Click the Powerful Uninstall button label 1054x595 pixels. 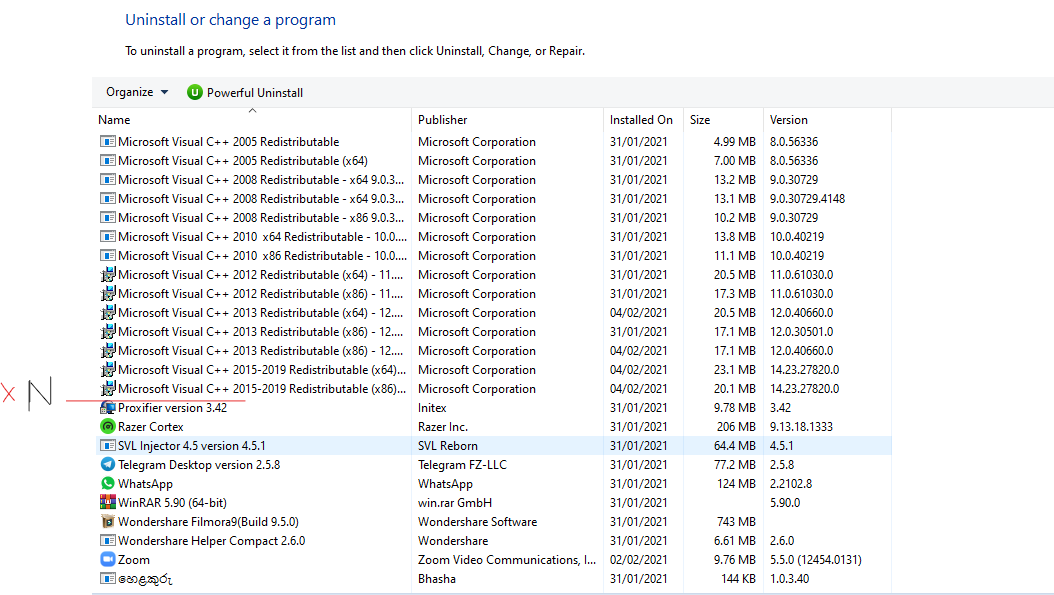255,93
